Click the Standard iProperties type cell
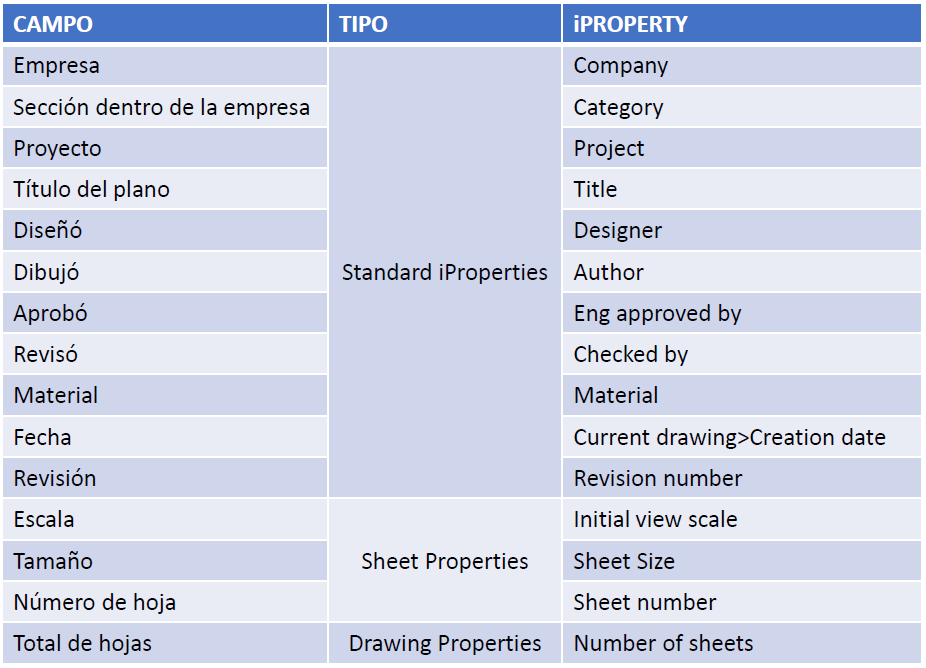The height and width of the screenshot is (668, 926). coord(444,272)
